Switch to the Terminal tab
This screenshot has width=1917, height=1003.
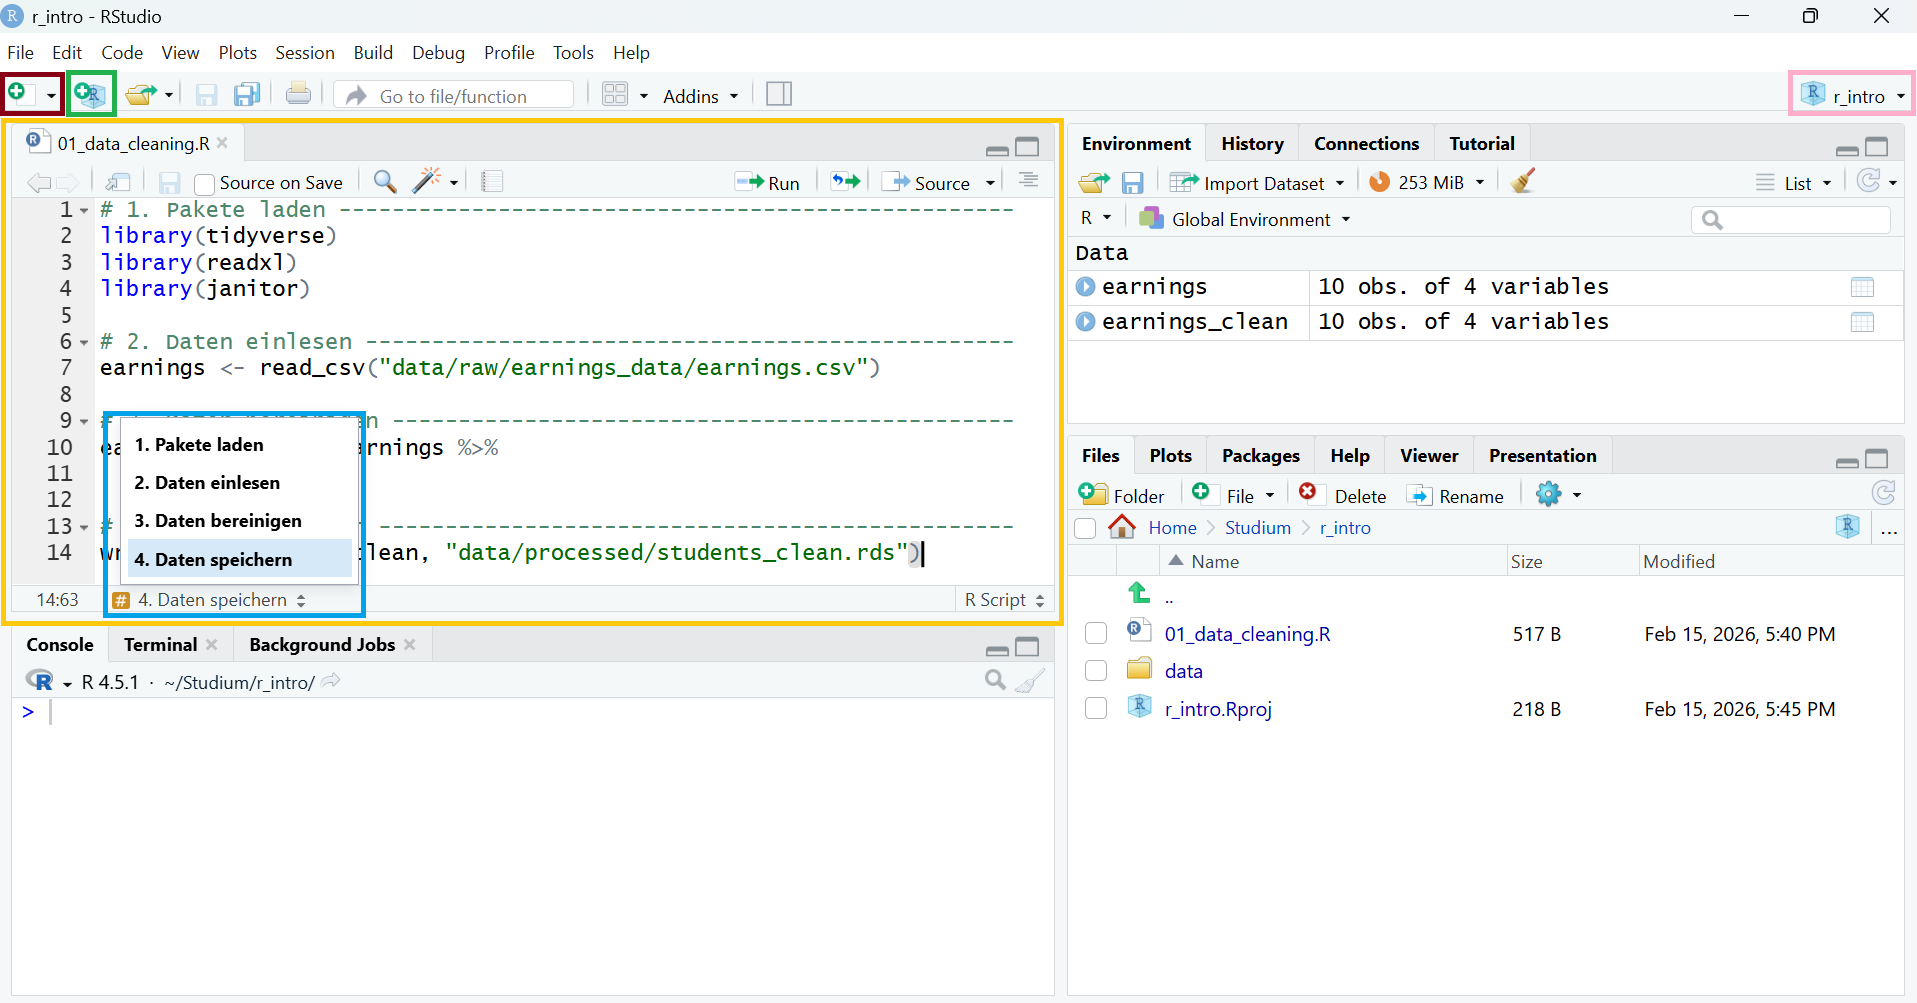[x=160, y=645]
